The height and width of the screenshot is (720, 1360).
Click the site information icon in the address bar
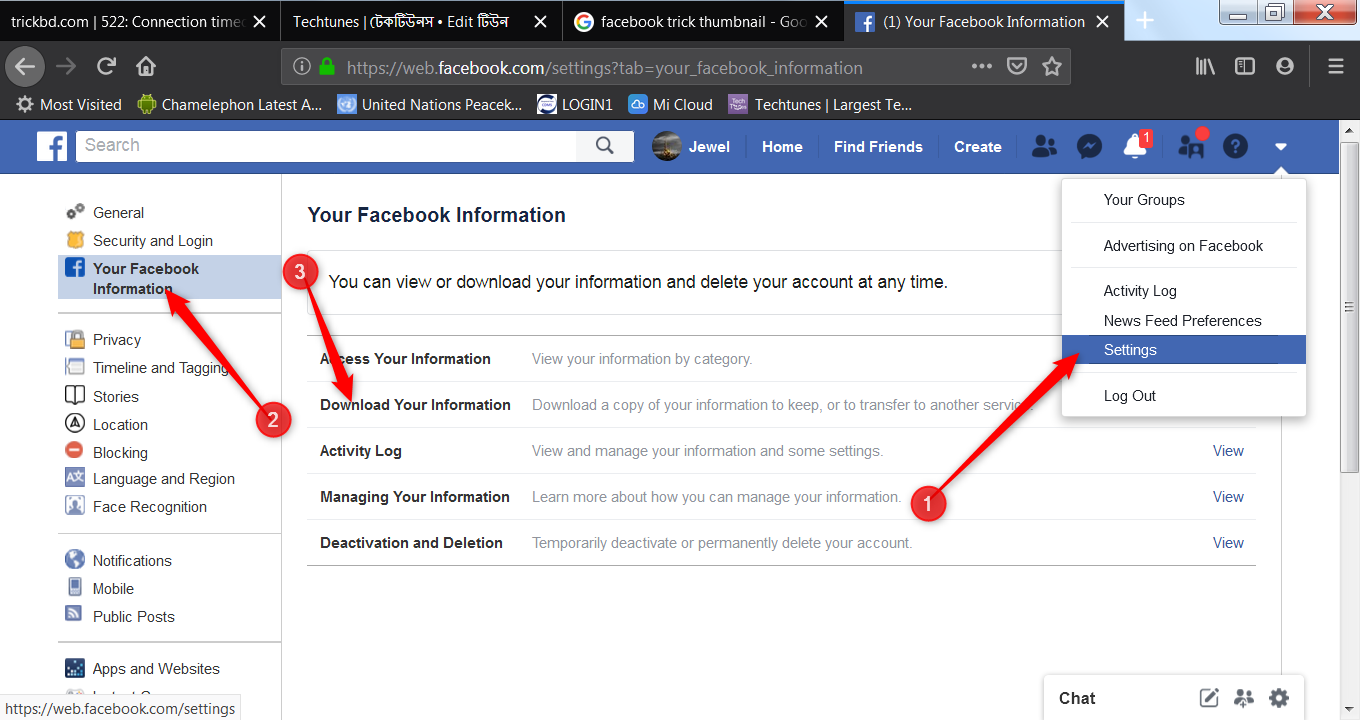[x=302, y=67]
